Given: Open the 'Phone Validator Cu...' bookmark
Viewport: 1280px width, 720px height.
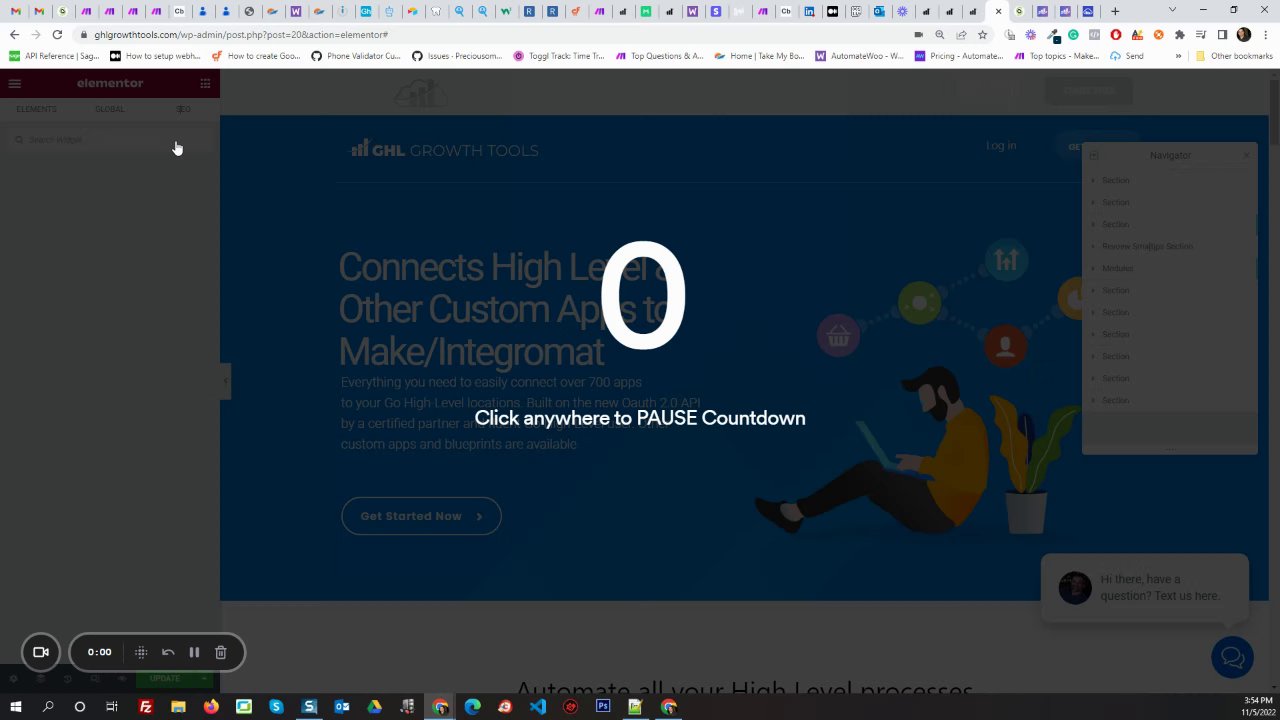Looking at the screenshot, I should pyautogui.click(x=355, y=56).
